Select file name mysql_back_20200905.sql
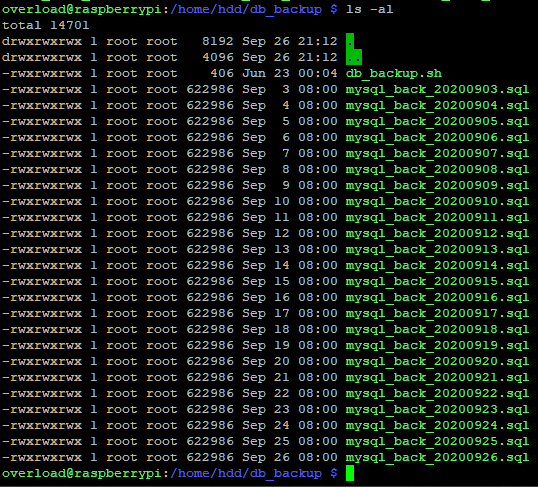Viewport: 538px width, 487px height. point(437,122)
